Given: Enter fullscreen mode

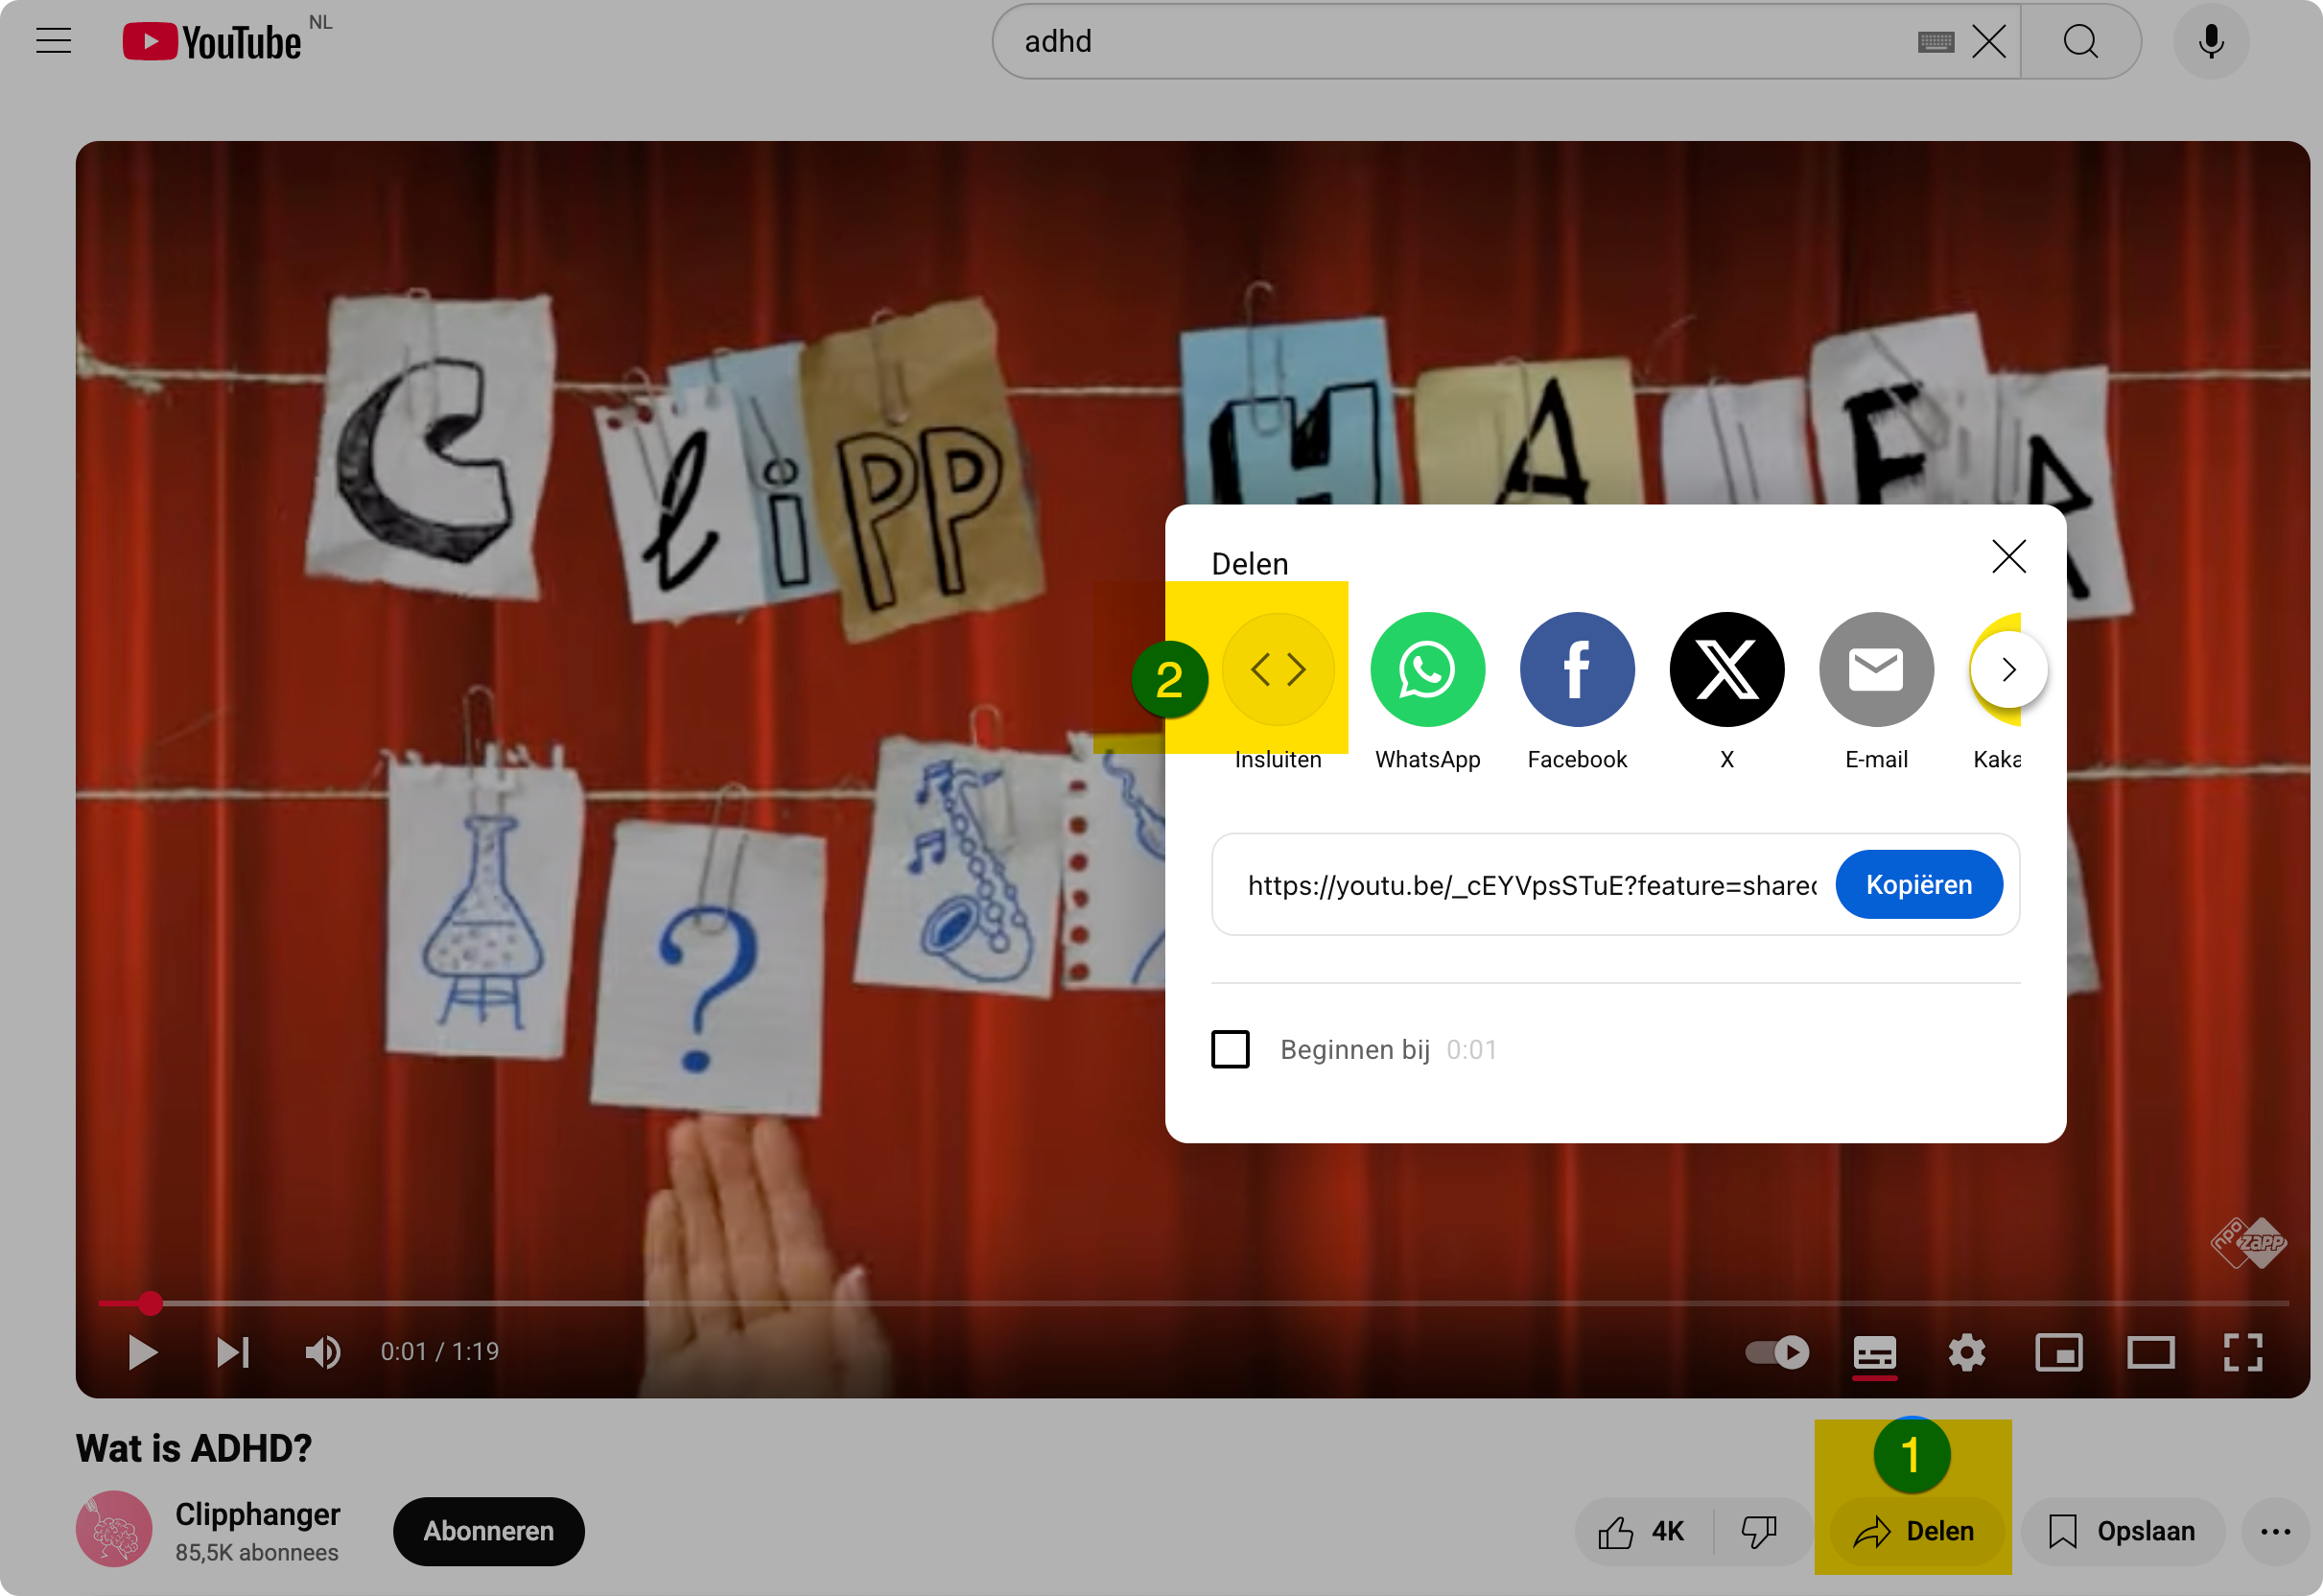Looking at the screenshot, I should pos(2242,1352).
